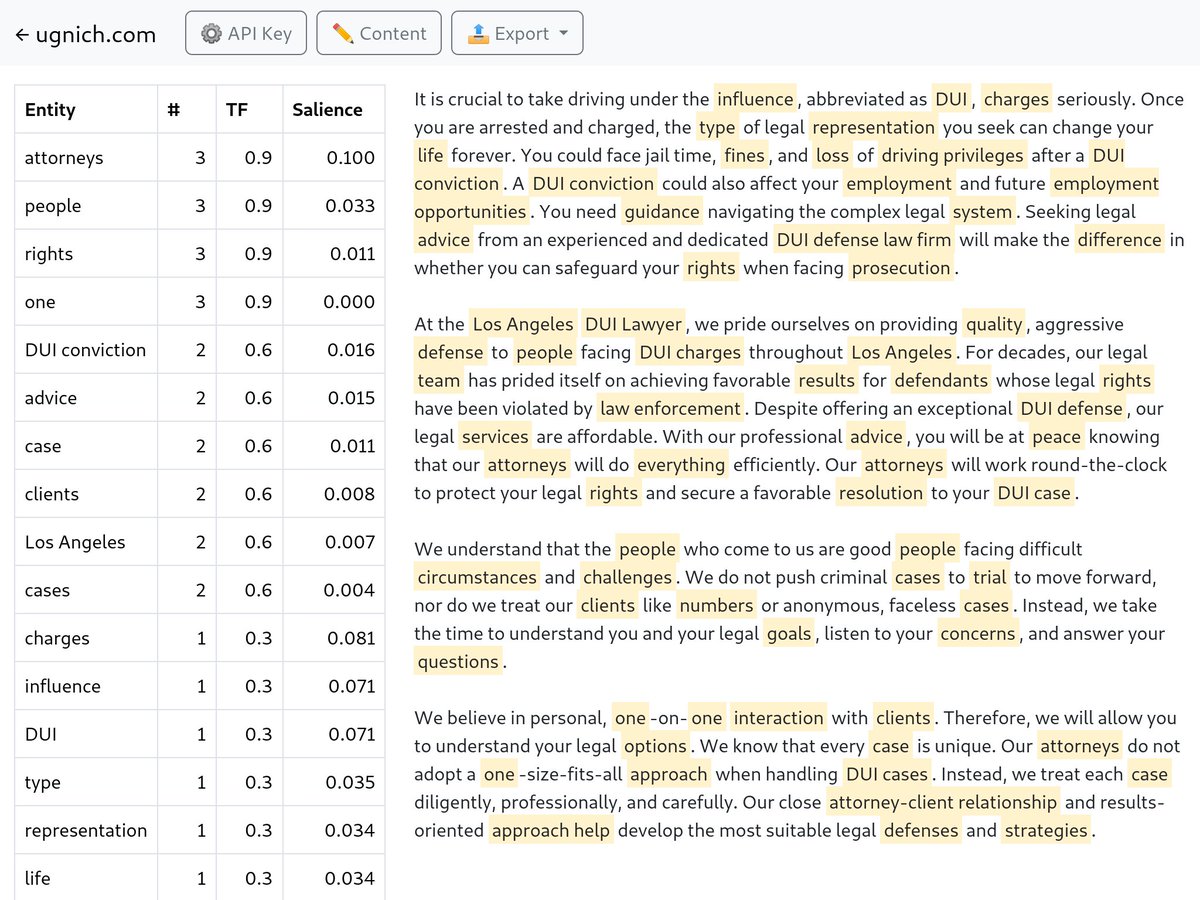The width and height of the screenshot is (1200, 900).
Task: Click highlighted 'strategies' in last paragraph
Action: click(1046, 831)
